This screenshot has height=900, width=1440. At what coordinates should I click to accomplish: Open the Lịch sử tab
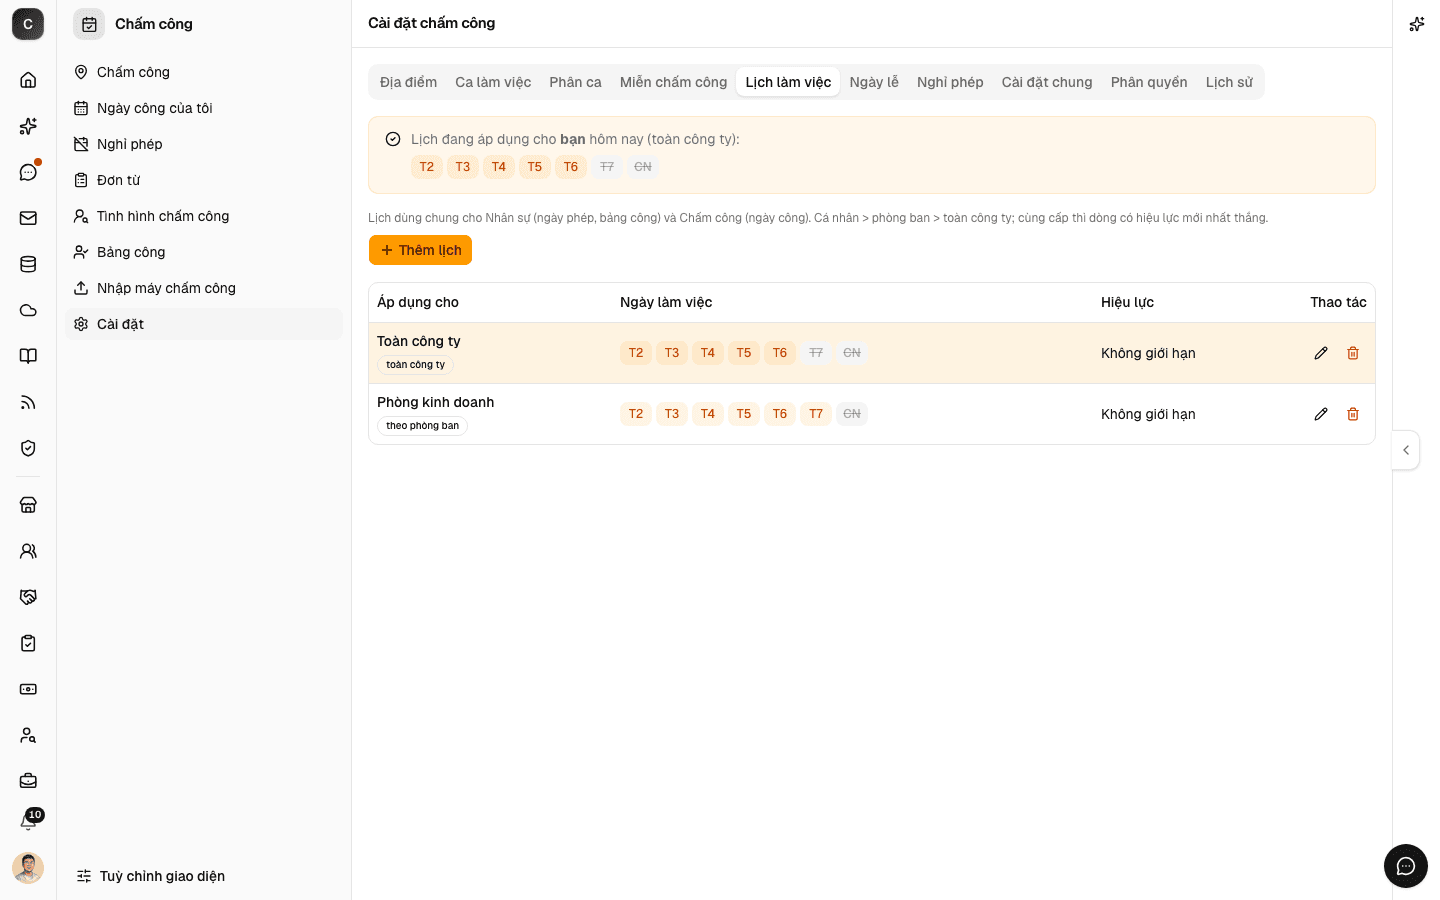click(x=1229, y=82)
